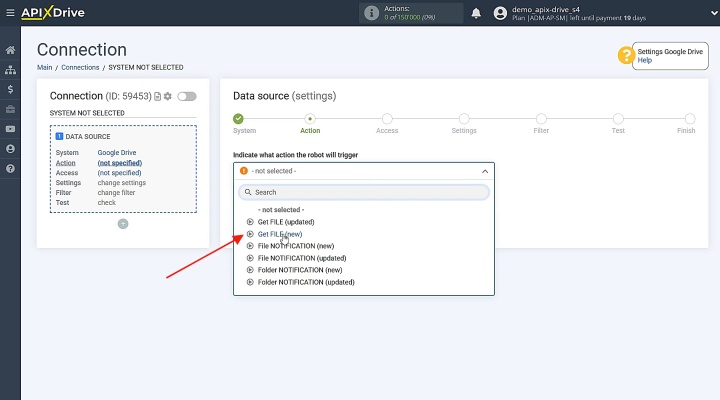This screenshot has width=720, height=400.
Task: Open the profile sidebar icon
Action: tap(10, 149)
